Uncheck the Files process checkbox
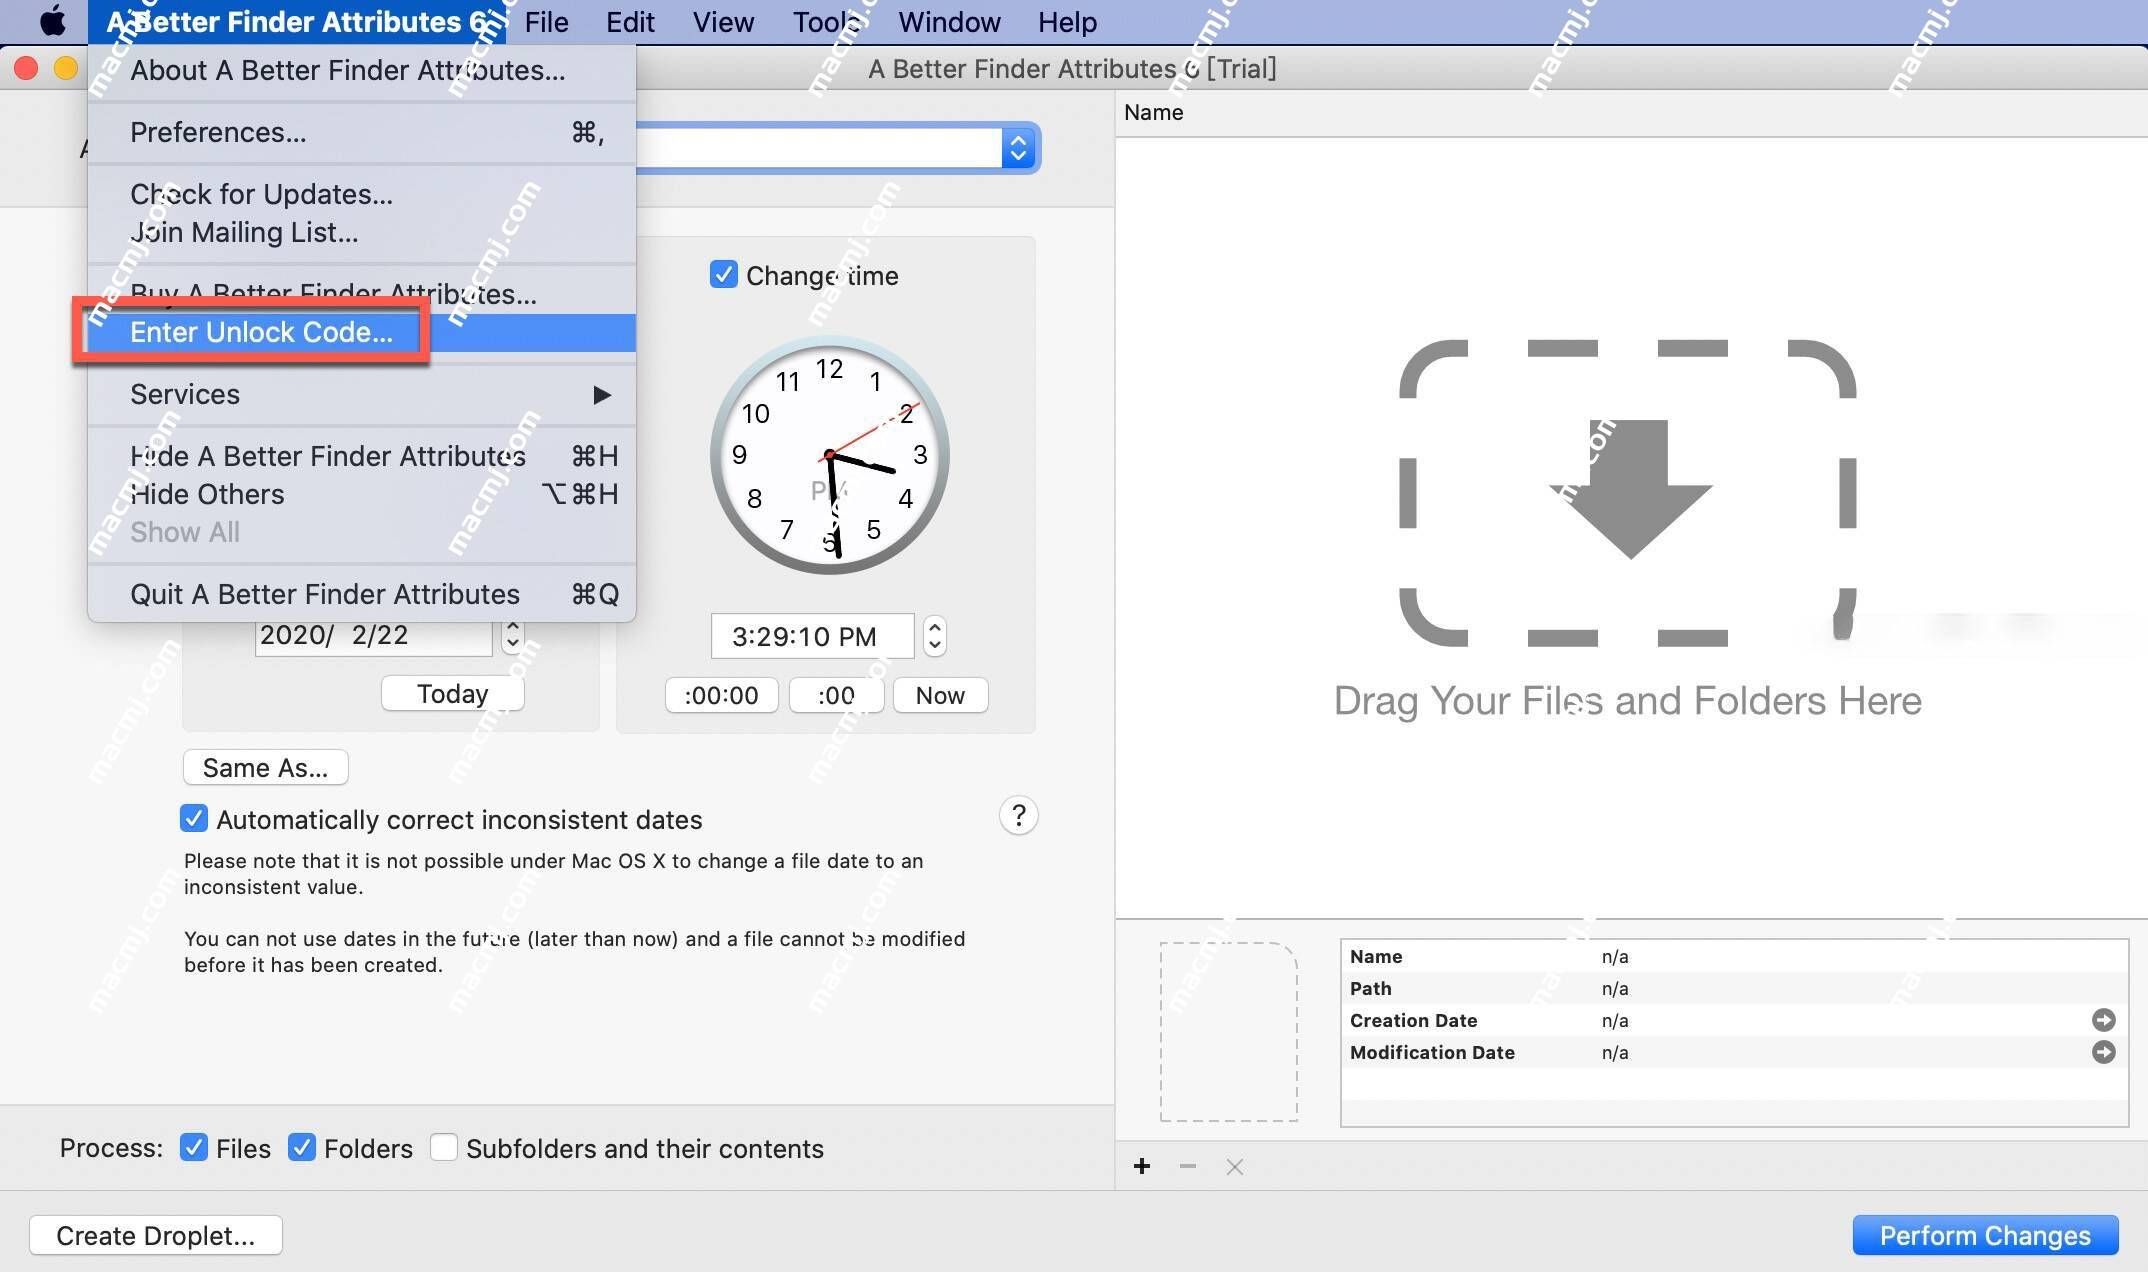Viewport: 2148px width, 1272px height. (194, 1148)
